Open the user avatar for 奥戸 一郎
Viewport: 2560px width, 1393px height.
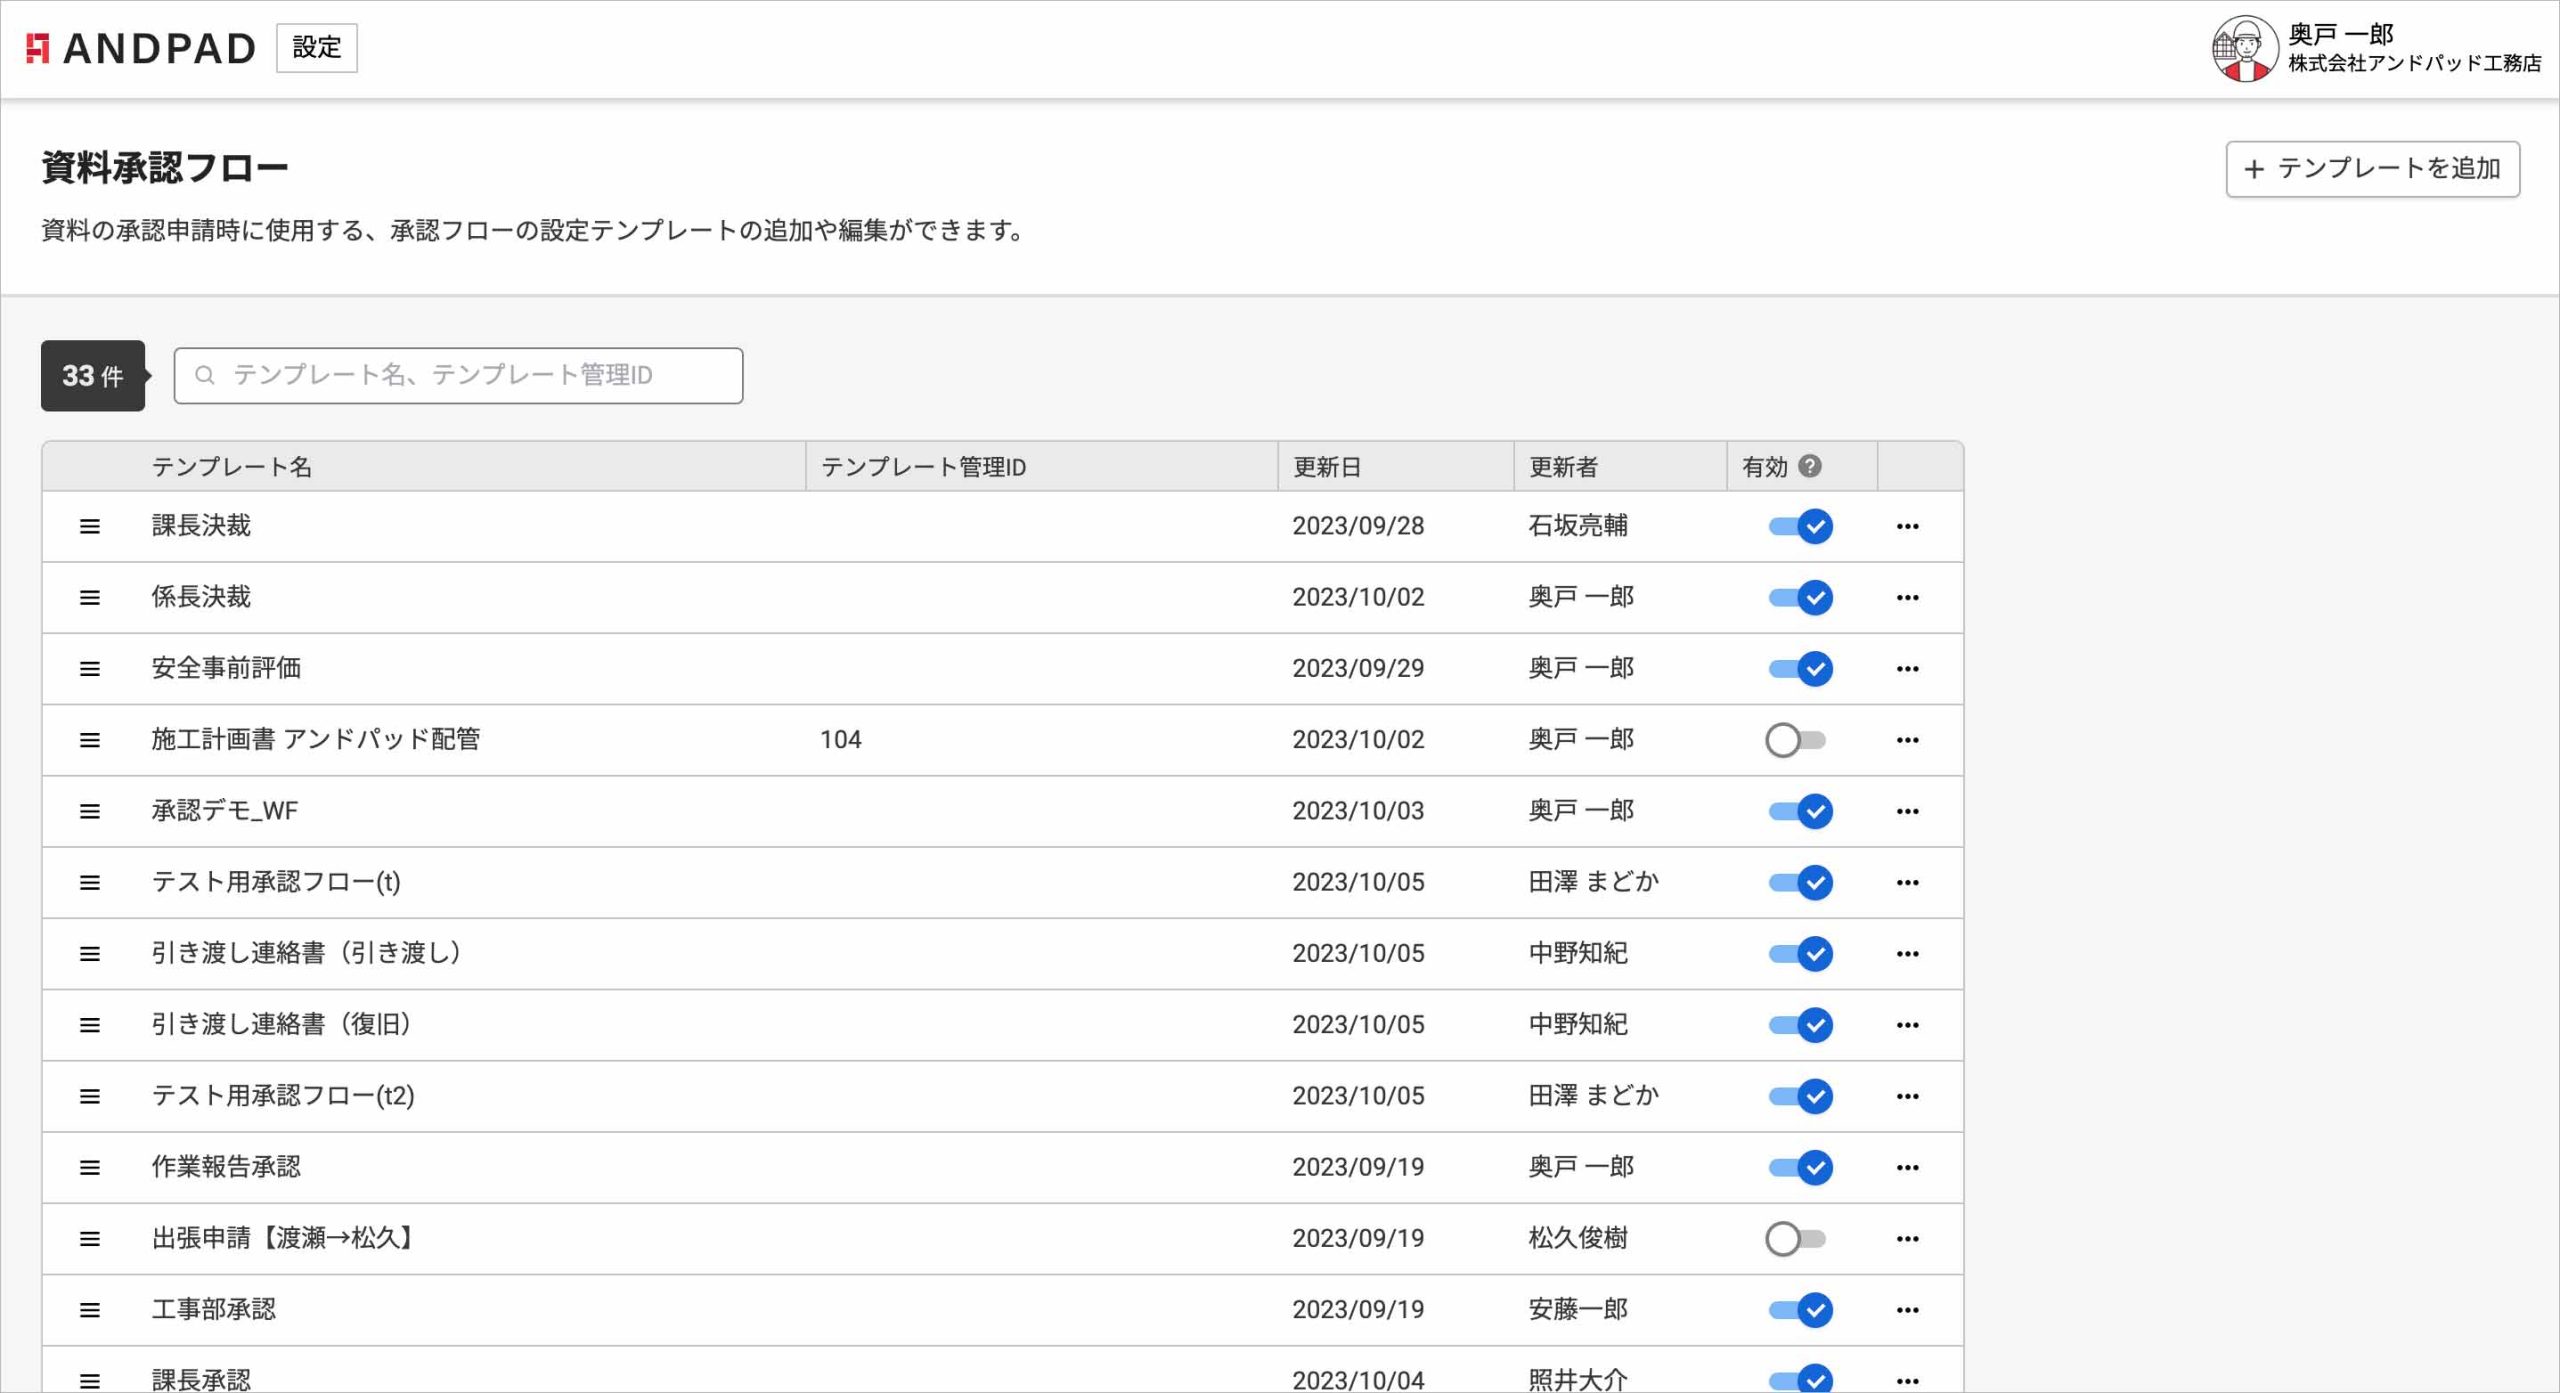point(2244,48)
